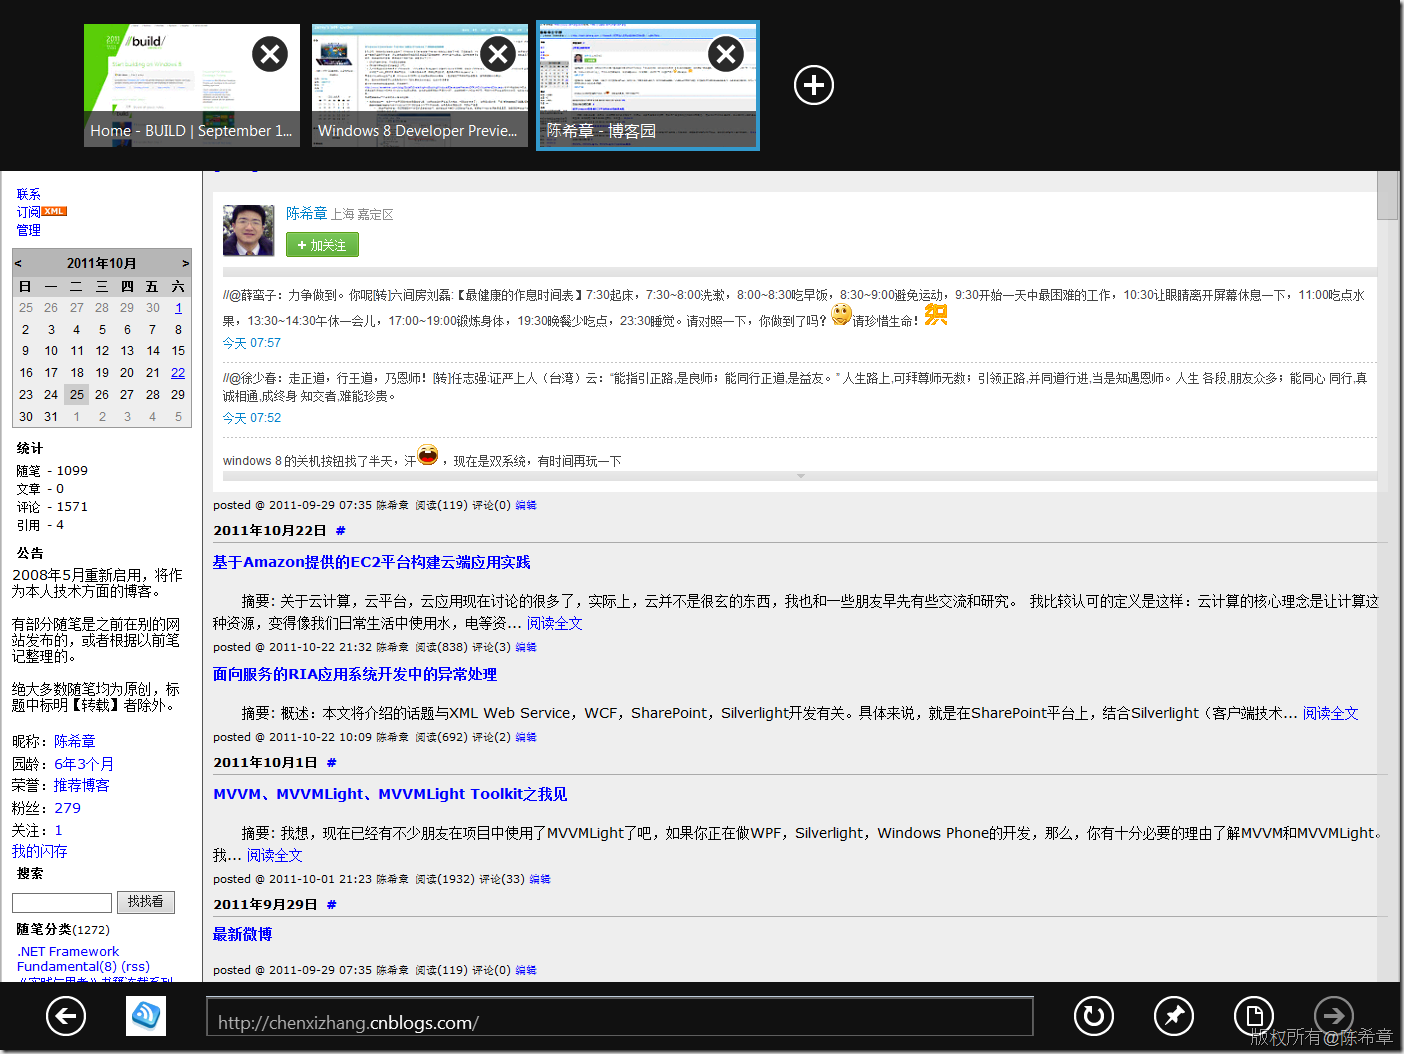
Task: Open the page tools icon
Action: pyautogui.click(x=1253, y=1017)
